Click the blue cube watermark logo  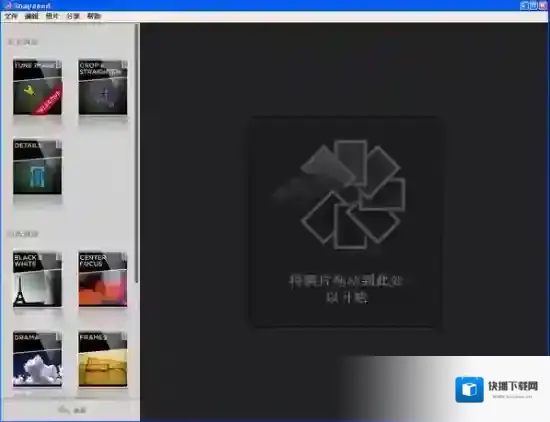pyautogui.click(x=469, y=390)
